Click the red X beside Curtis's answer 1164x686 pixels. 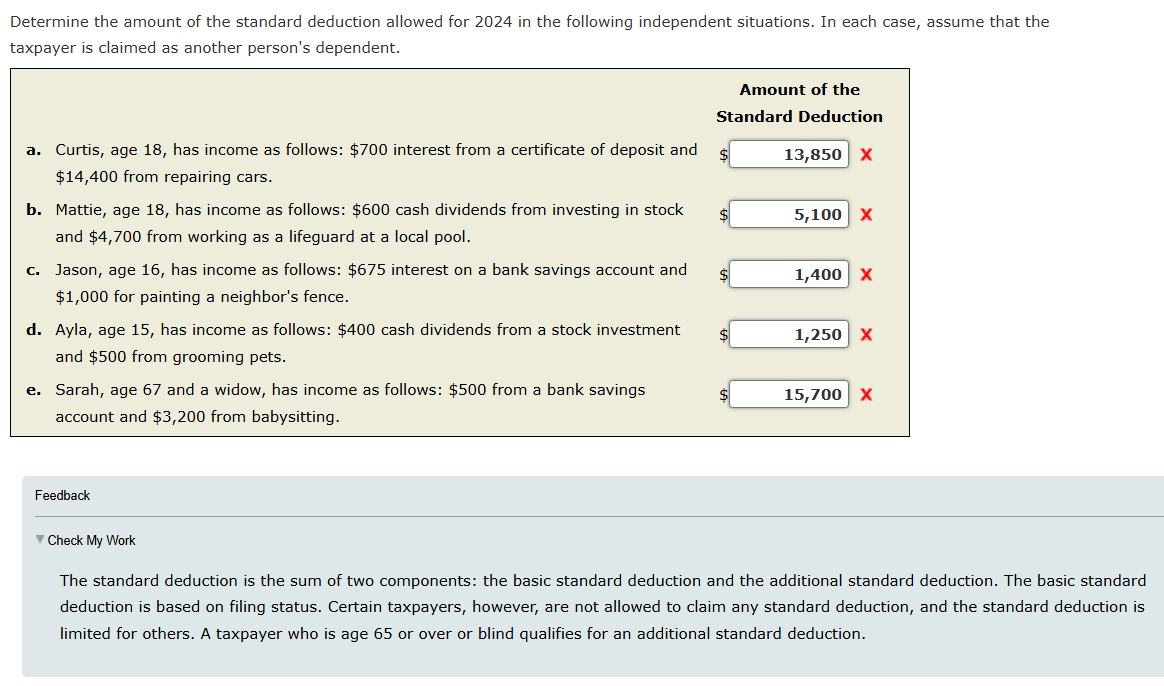click(866, 154)
